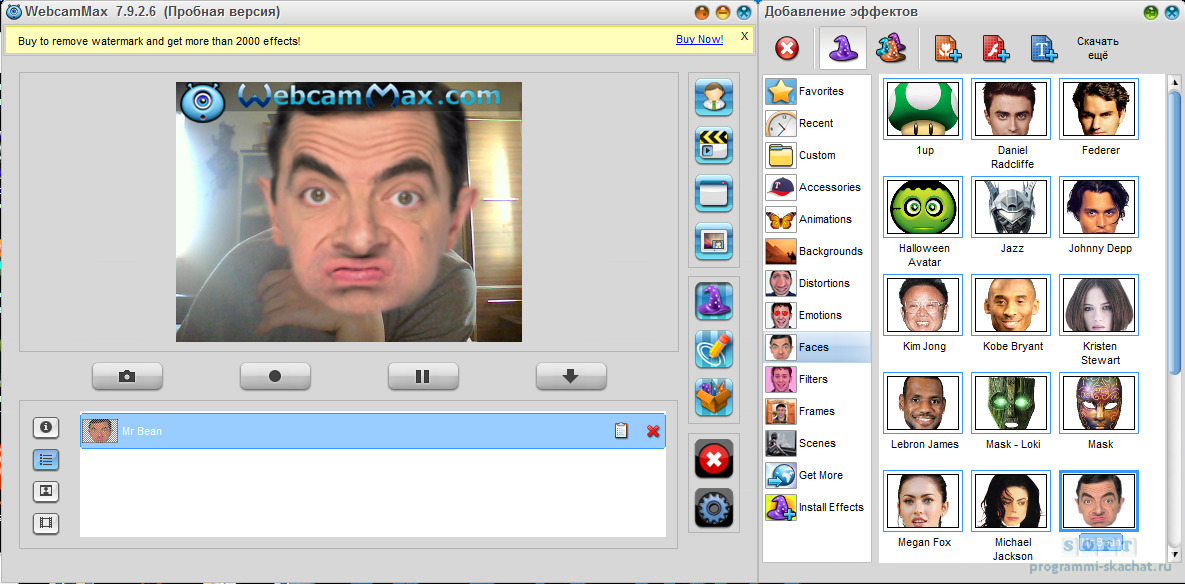
Task: Apply the Megan Fox face effect
Action: pyautogui.click(x=923, y=501)
